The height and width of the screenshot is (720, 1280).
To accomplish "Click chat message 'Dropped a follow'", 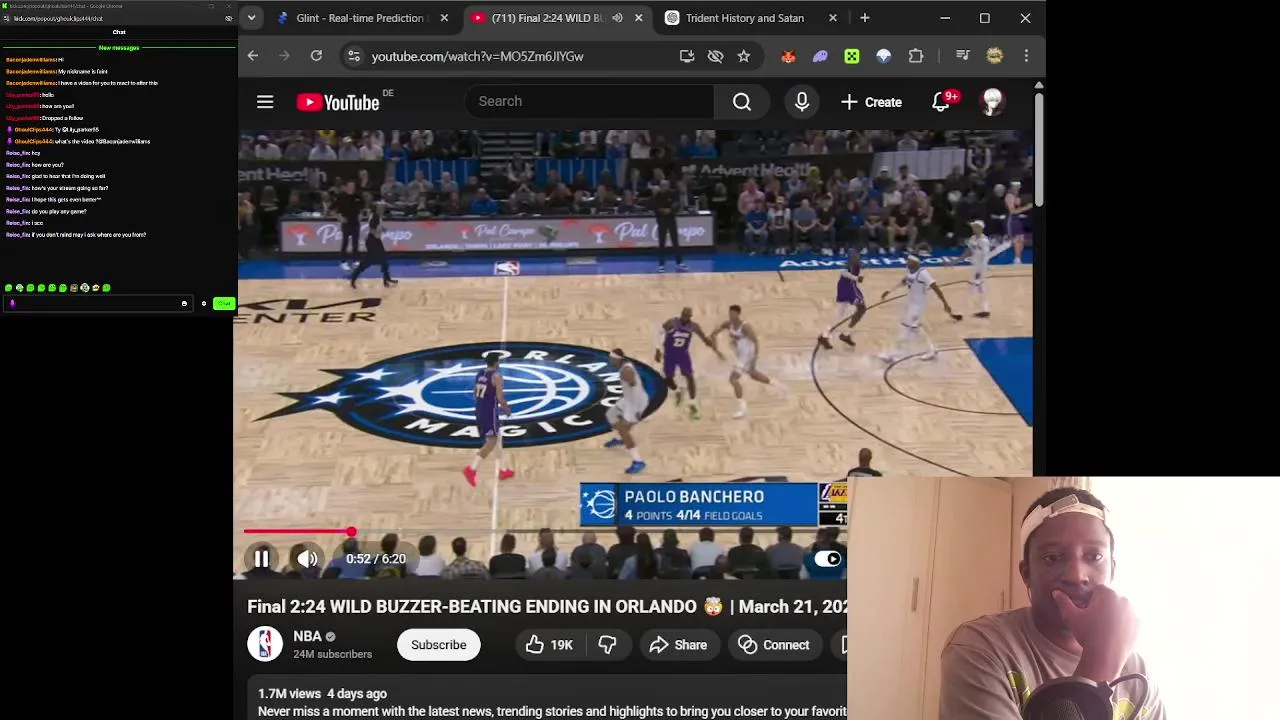I will (61, 118).
